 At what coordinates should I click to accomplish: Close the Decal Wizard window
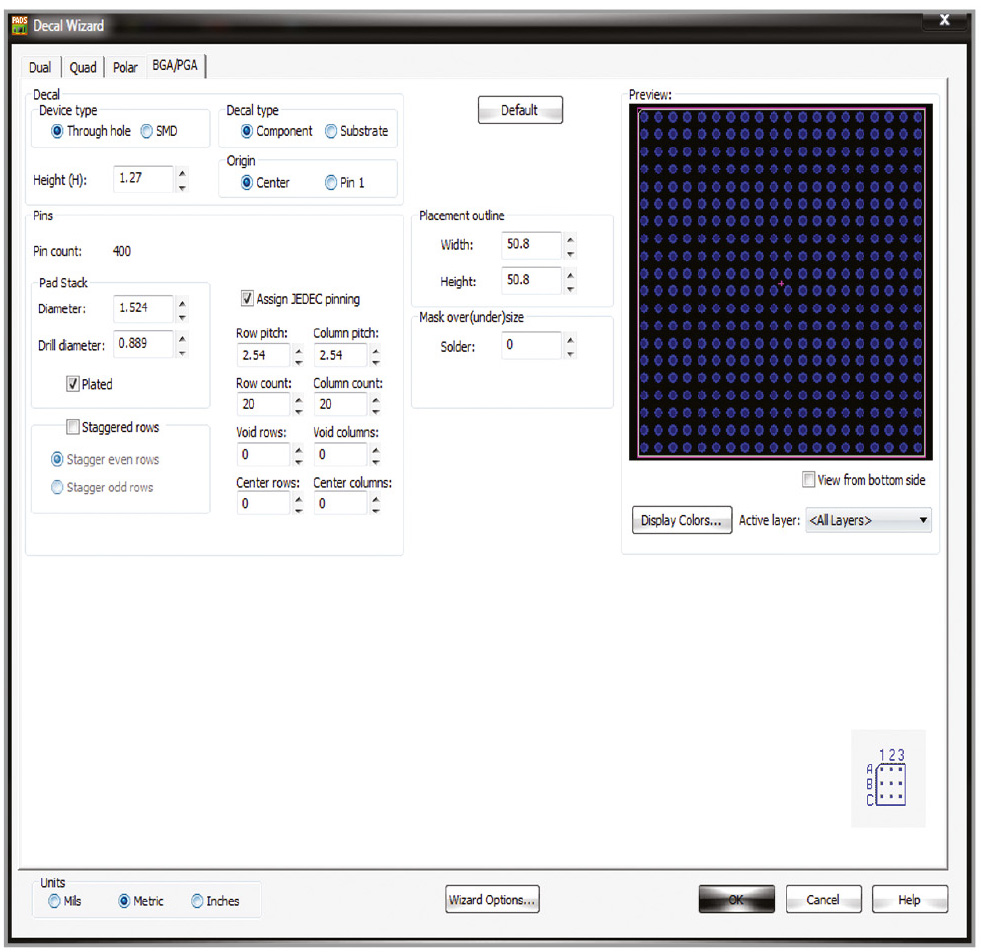[x=944, y=21]
